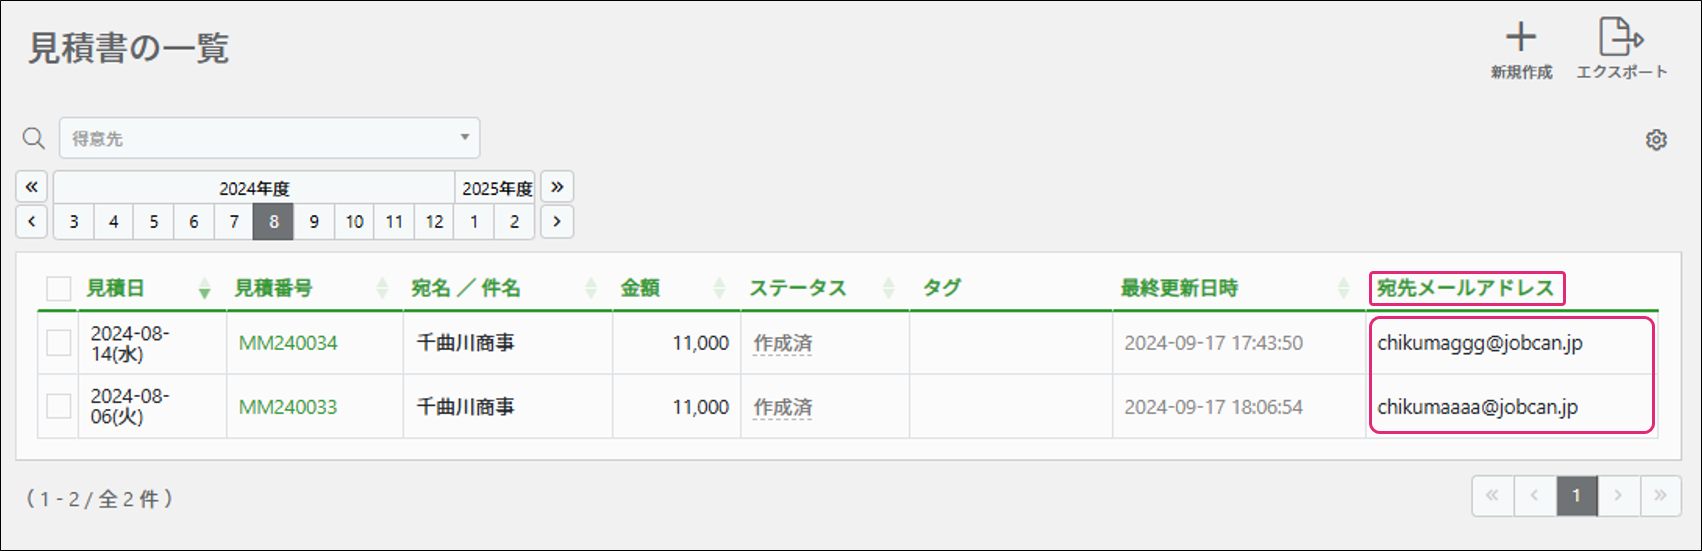Click page 1 pagination button
Screen dimensions: 1702x551
[1576, 495]
